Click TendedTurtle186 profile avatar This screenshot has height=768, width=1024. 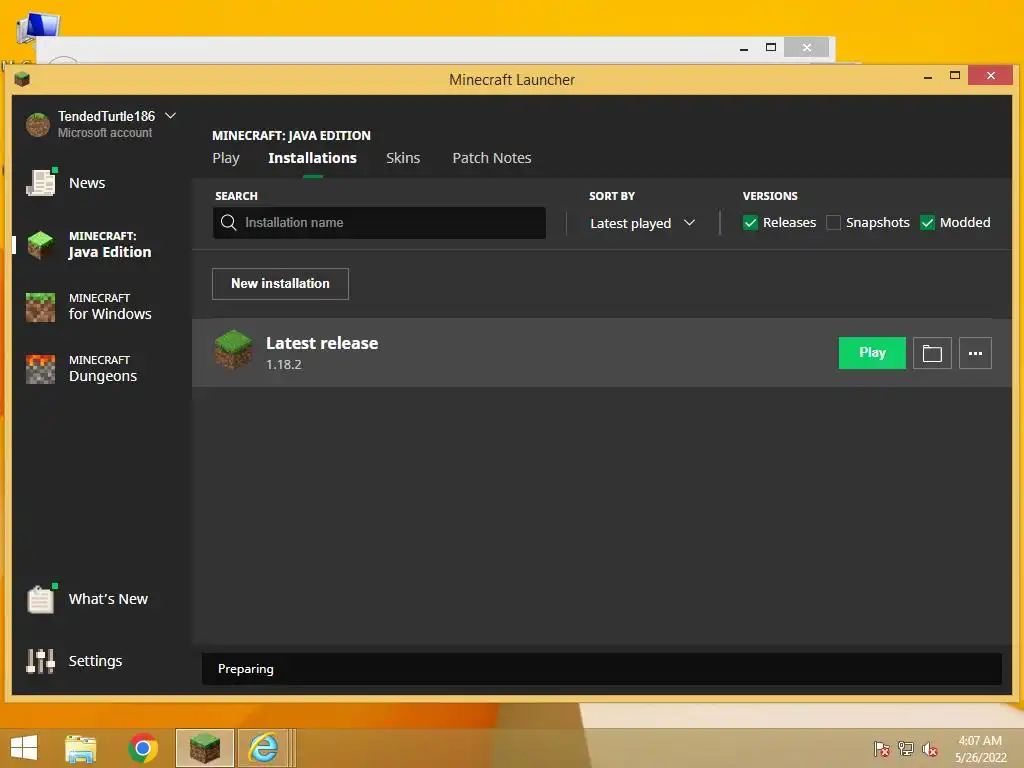click(38, 124)
